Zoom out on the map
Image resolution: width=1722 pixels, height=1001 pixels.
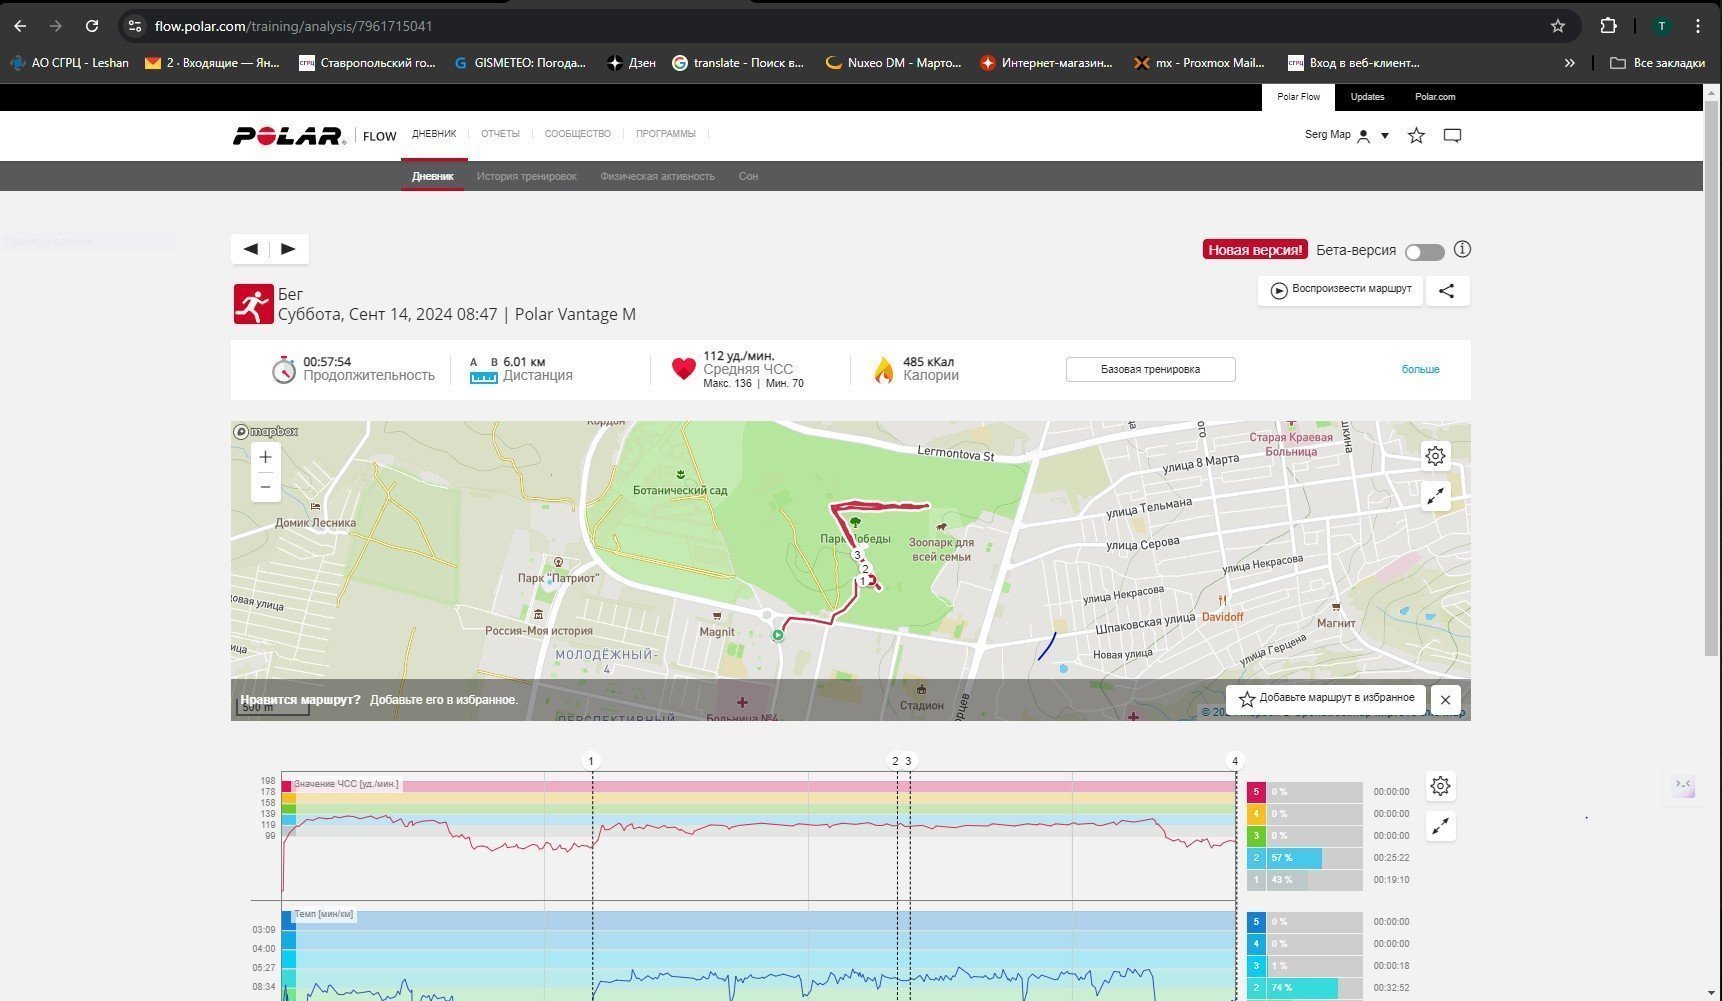click(x=265, y=487)
